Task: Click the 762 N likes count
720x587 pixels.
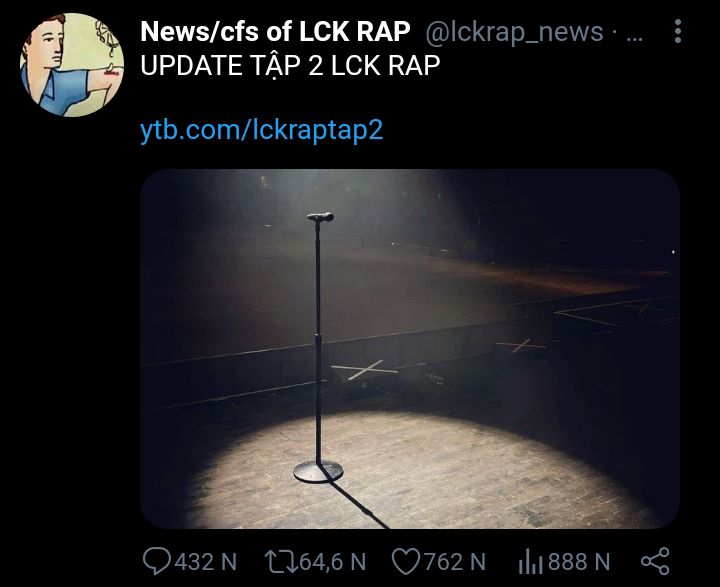Action: (x=455, y=562)
